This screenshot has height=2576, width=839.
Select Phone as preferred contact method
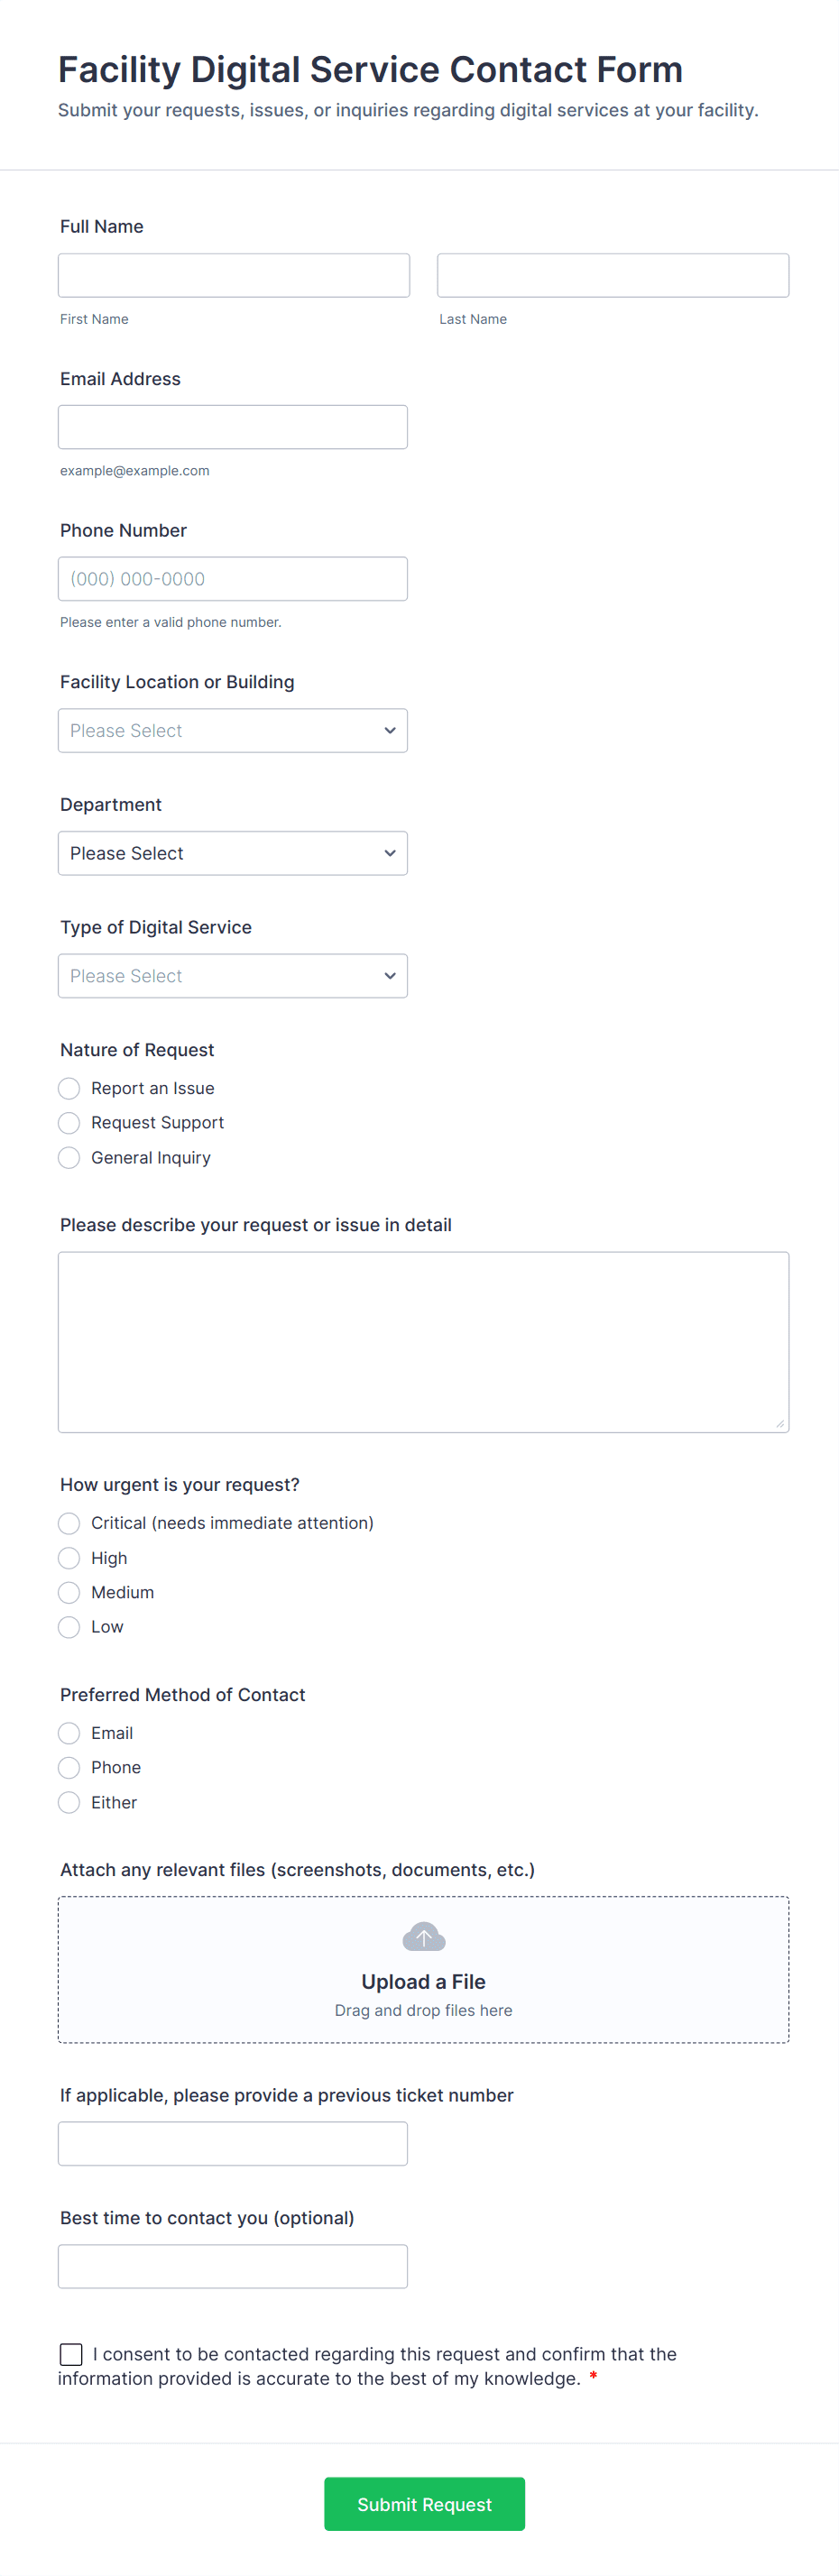[68, 1767]
